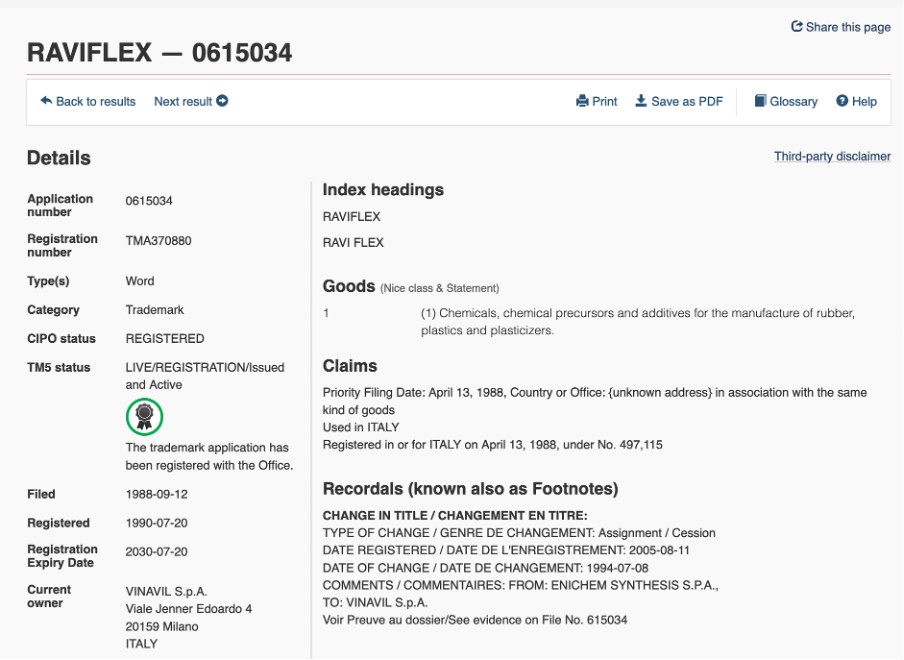Image resolution: width=904 pixels, height=660 pixels.
Task: Click the owner country ITALY line
Action: click(142, 644)
